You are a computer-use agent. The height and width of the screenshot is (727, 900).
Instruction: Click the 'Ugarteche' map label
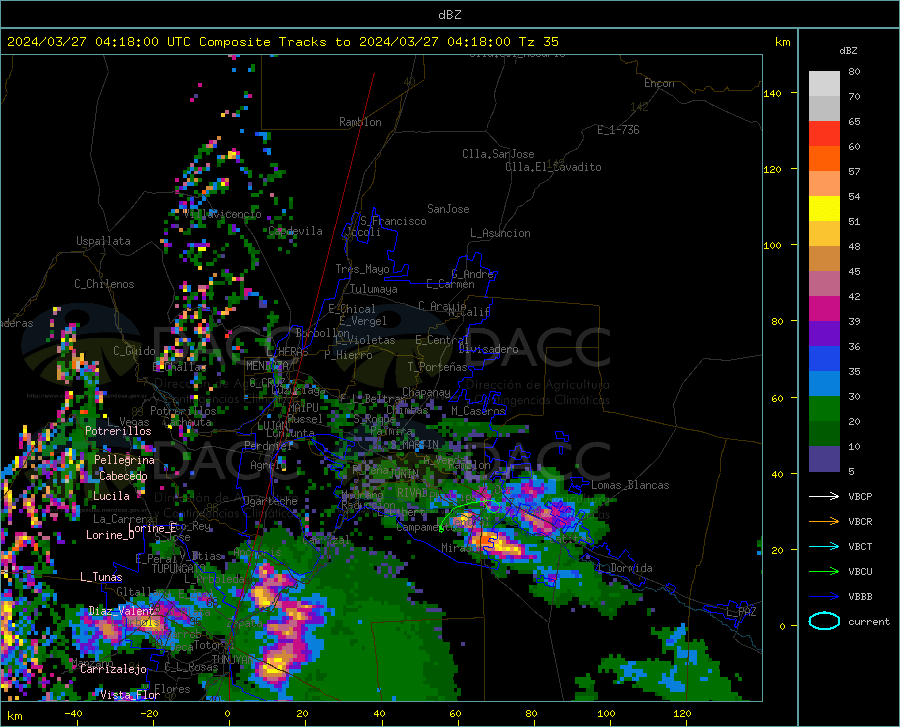(x=270, y=501)
